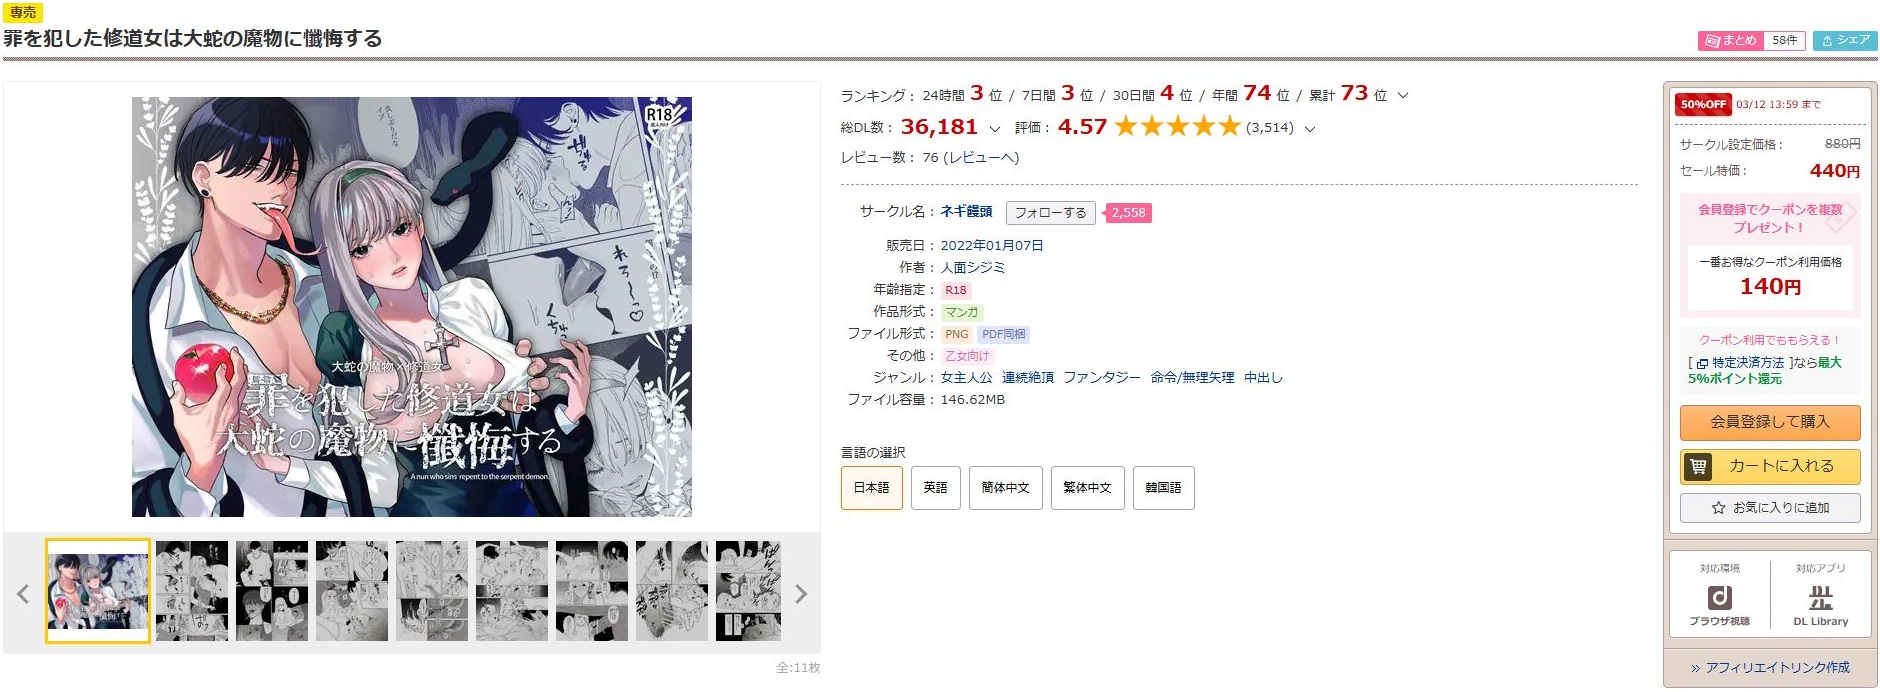Screen dimensions: 1880x692
Task: Open the ファンタジー genre tag
Action: coord(1101,378)
